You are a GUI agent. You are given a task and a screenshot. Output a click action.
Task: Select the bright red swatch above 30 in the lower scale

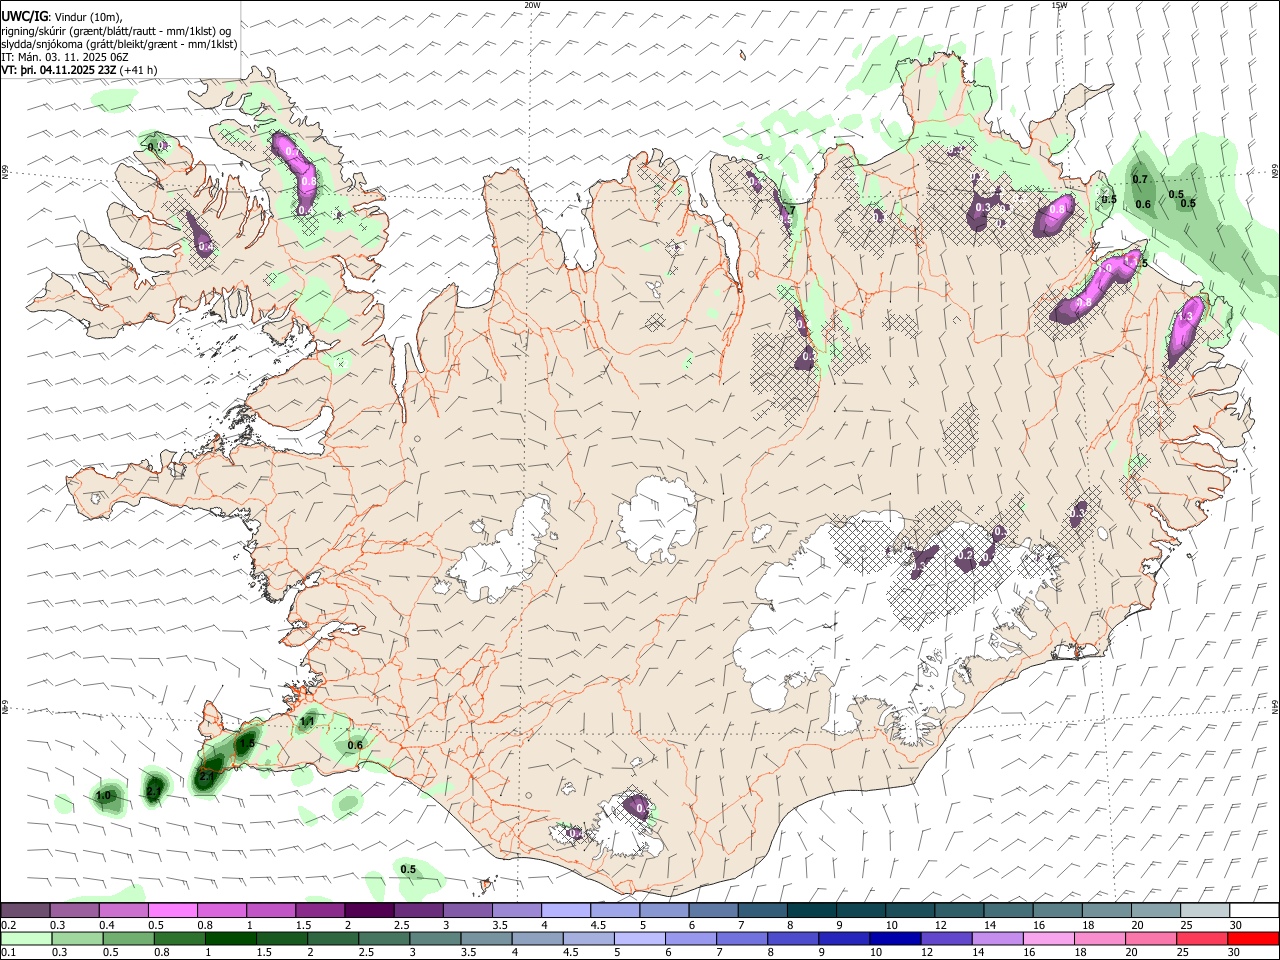pos(1253,939)
